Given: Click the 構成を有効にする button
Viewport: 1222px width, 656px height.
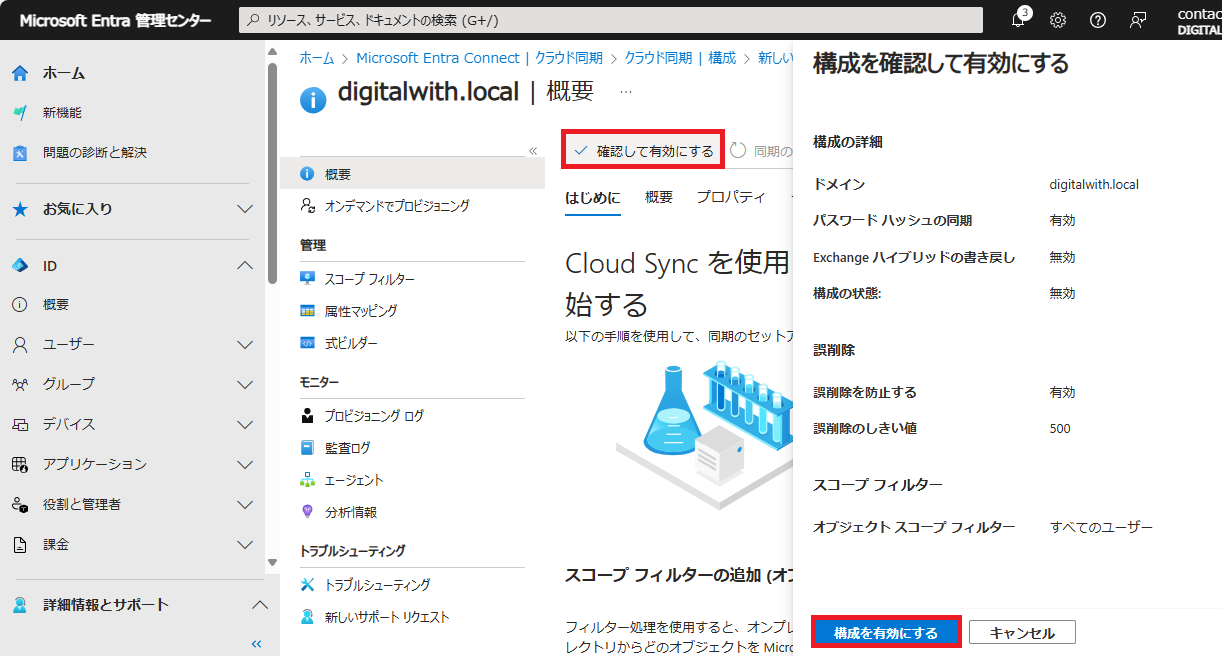Looking at the screenshot, I should point(886,631).
